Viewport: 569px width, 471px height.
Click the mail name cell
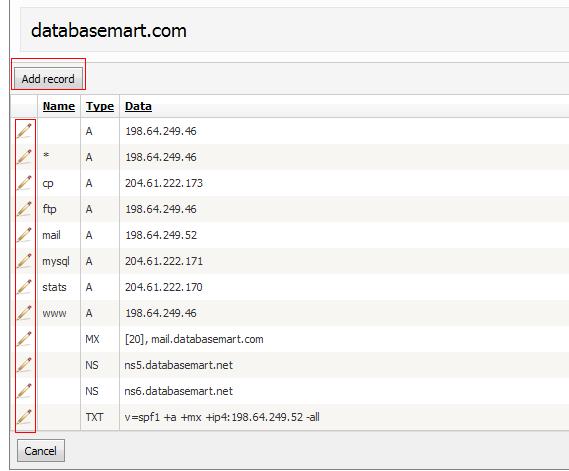tap(52, 235)
